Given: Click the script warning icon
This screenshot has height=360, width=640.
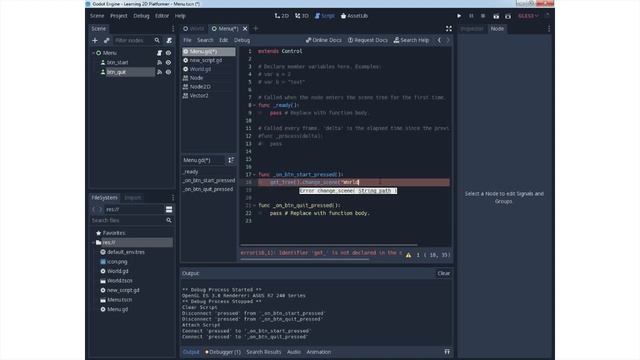Looking at the screenshot, I should tap(408, 255).
